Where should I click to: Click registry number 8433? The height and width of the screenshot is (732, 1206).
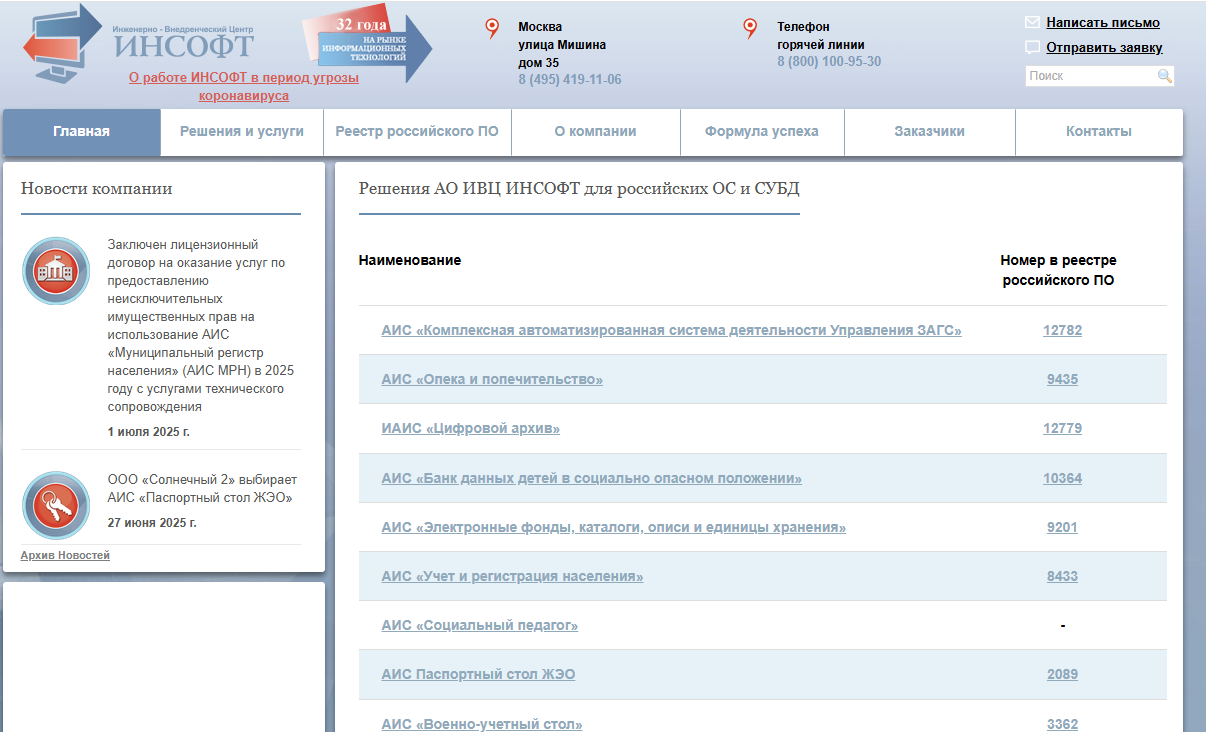tap(1062, 576)
